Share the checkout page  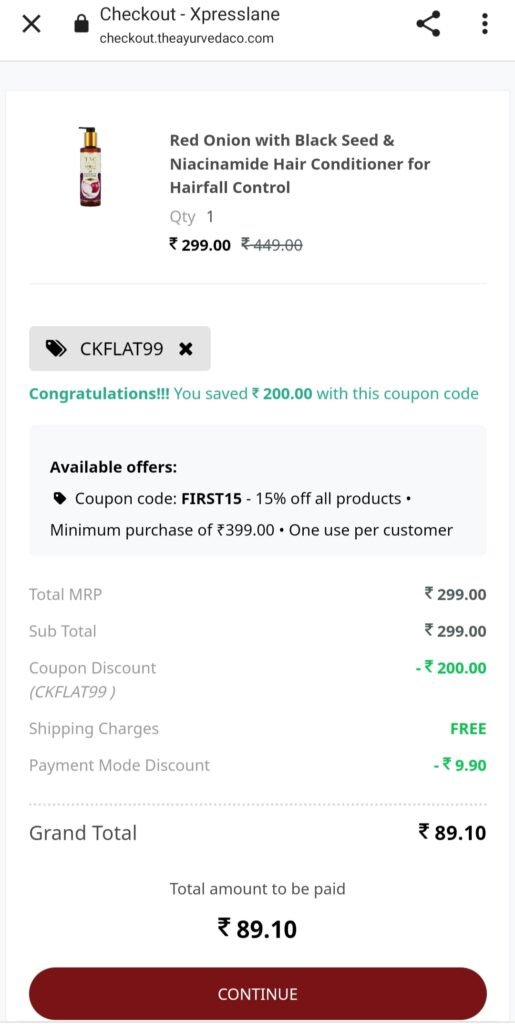[x=428, y=24]
